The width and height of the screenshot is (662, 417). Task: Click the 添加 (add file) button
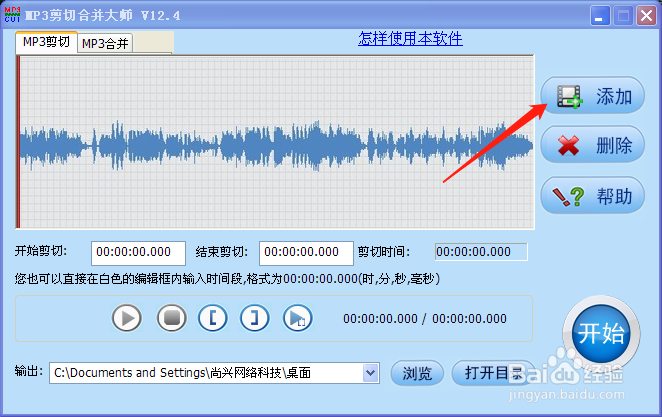tap(592, 95)
